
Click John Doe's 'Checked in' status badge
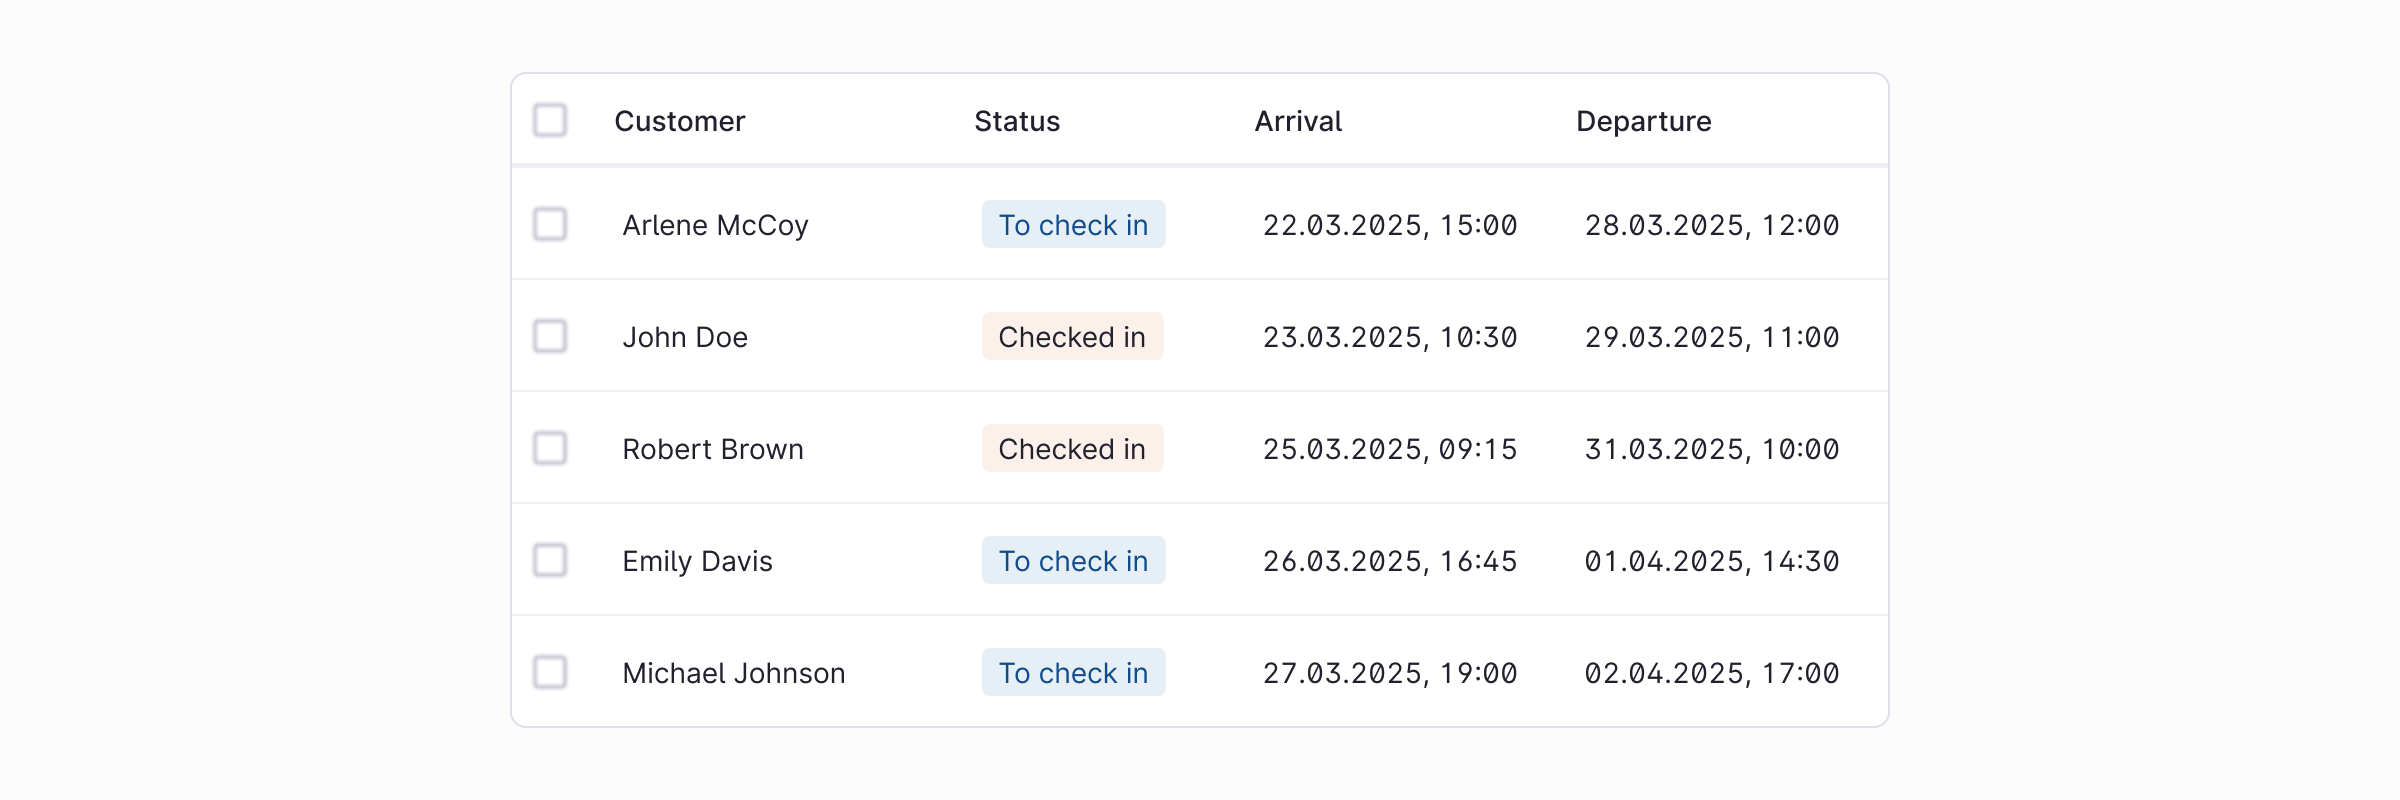[1072, 336]
